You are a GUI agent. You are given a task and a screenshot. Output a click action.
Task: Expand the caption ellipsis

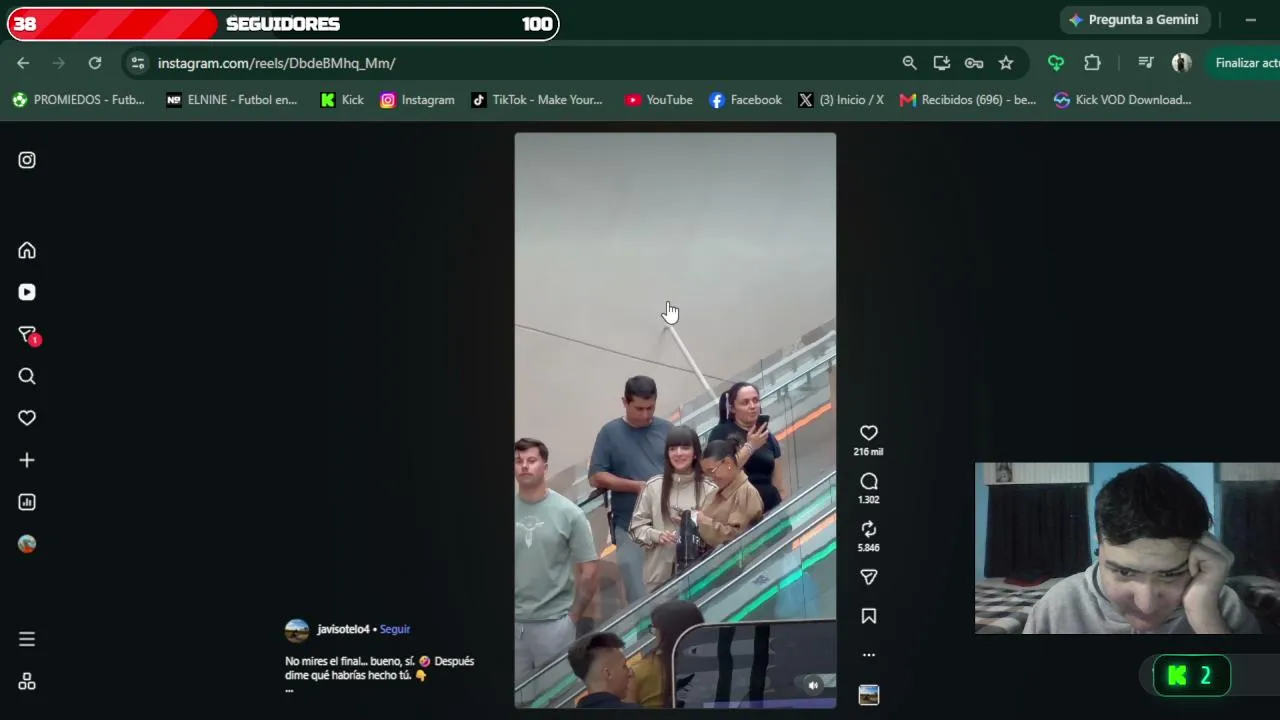coord(289,690)
